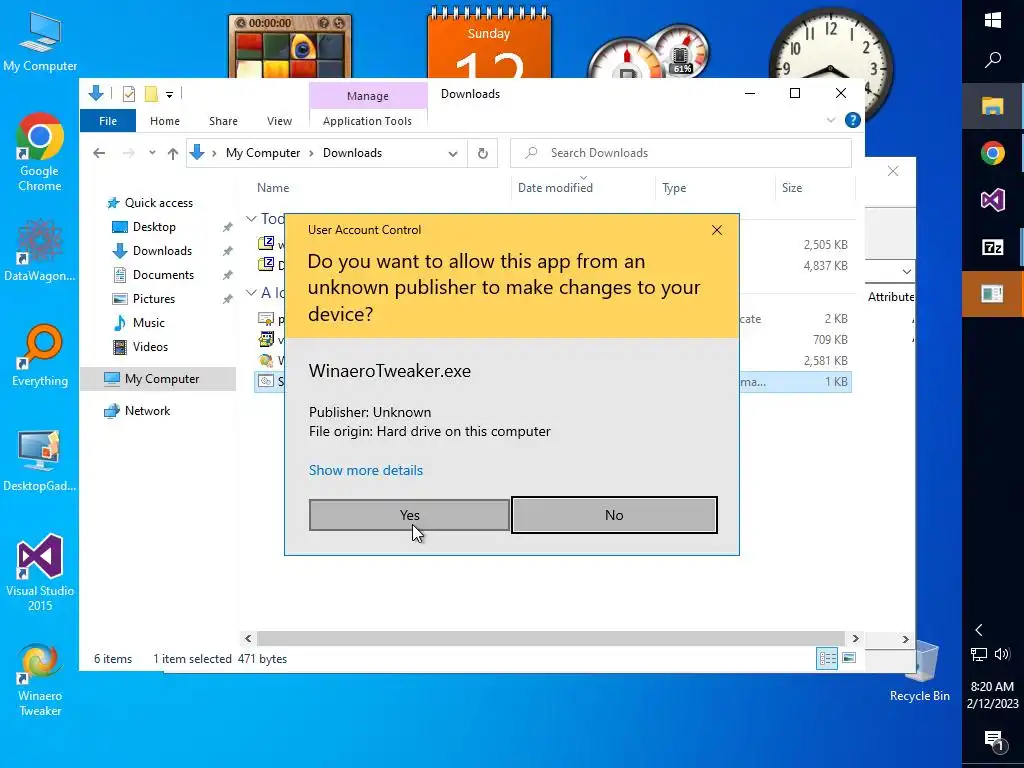Select the Recycle Bin desktop icon
This screenshot has height=768, width=1024.
coord(920,671)
